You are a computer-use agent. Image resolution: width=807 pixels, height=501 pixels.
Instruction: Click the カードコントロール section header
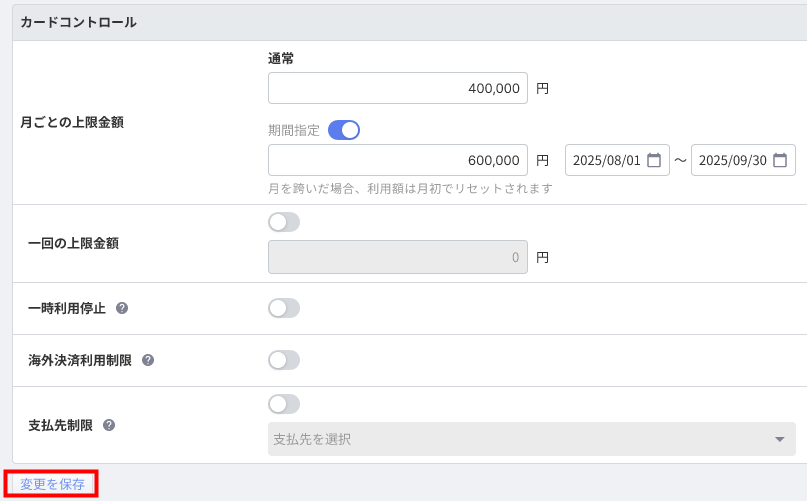tap(79, 22)
